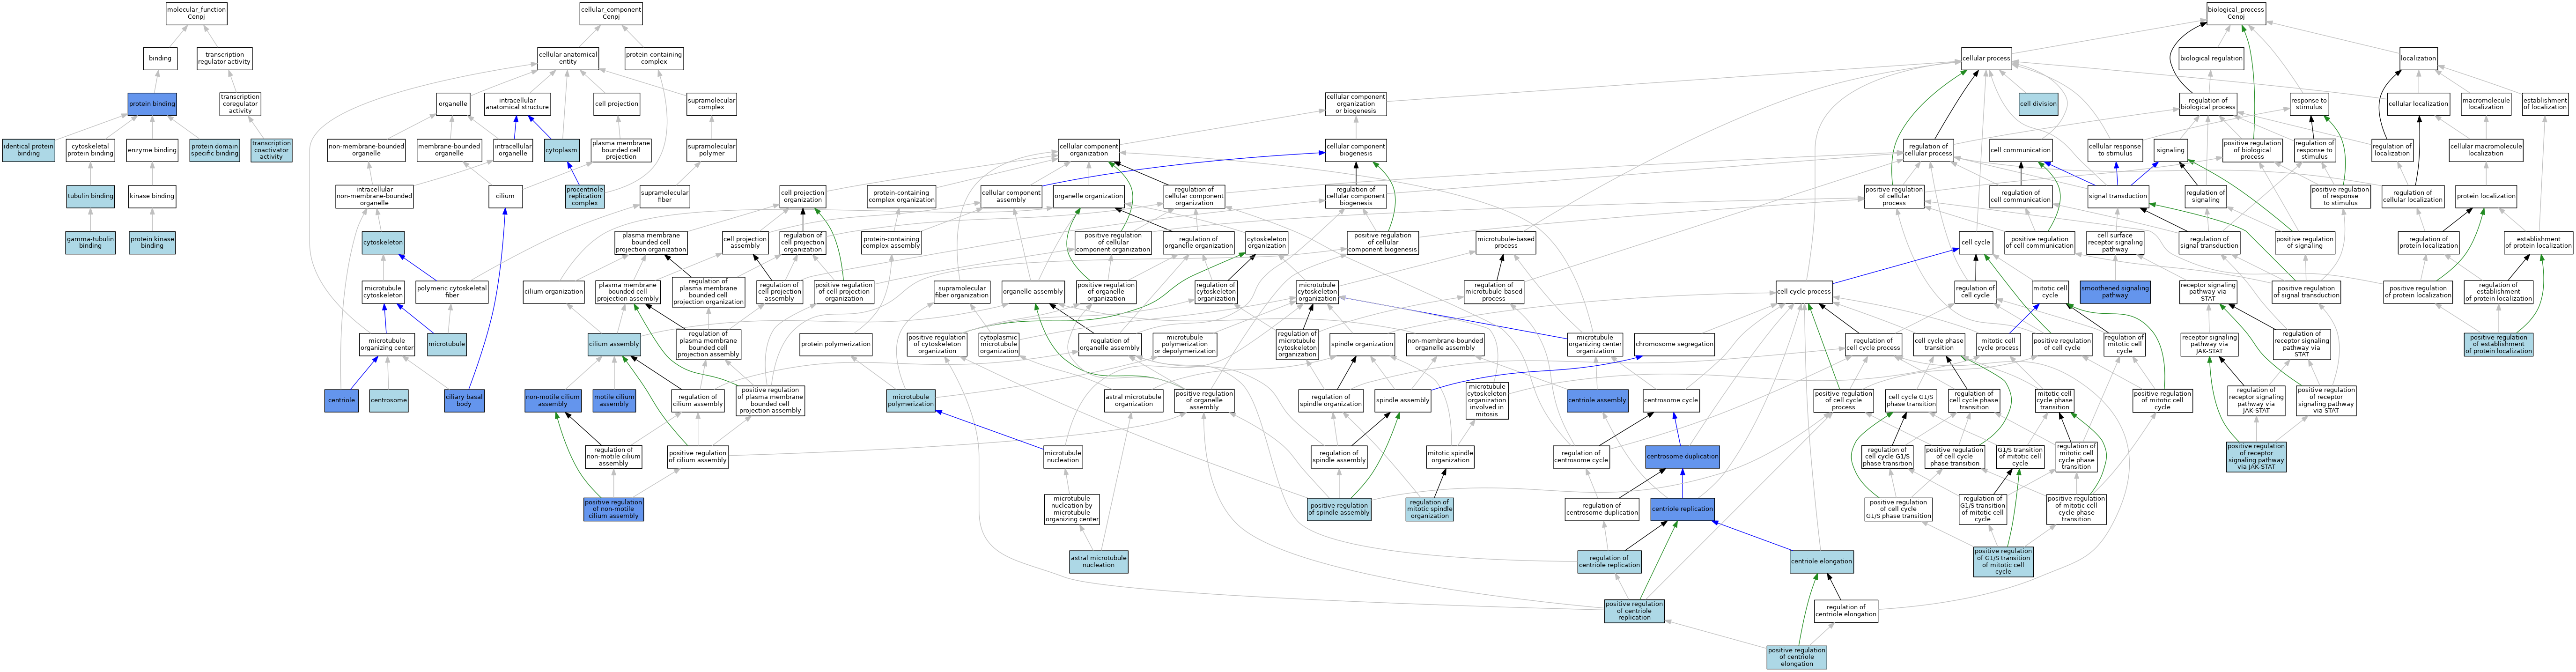
Task: Click the 'protein domain specific binding' node
Action: pyautogui.click(x=215, y=150)
